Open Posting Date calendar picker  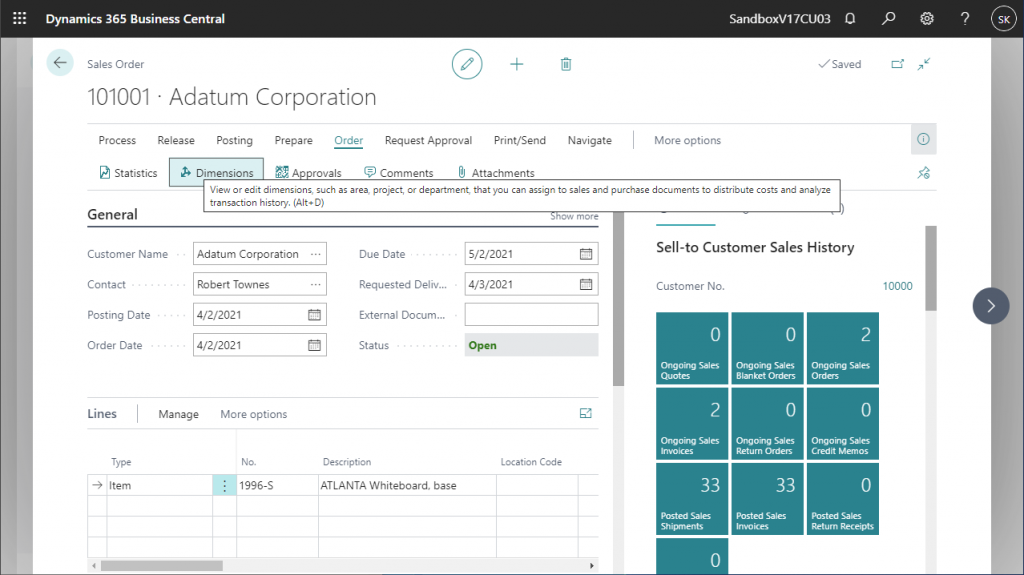pyautogui.click(x=314, y=315)
